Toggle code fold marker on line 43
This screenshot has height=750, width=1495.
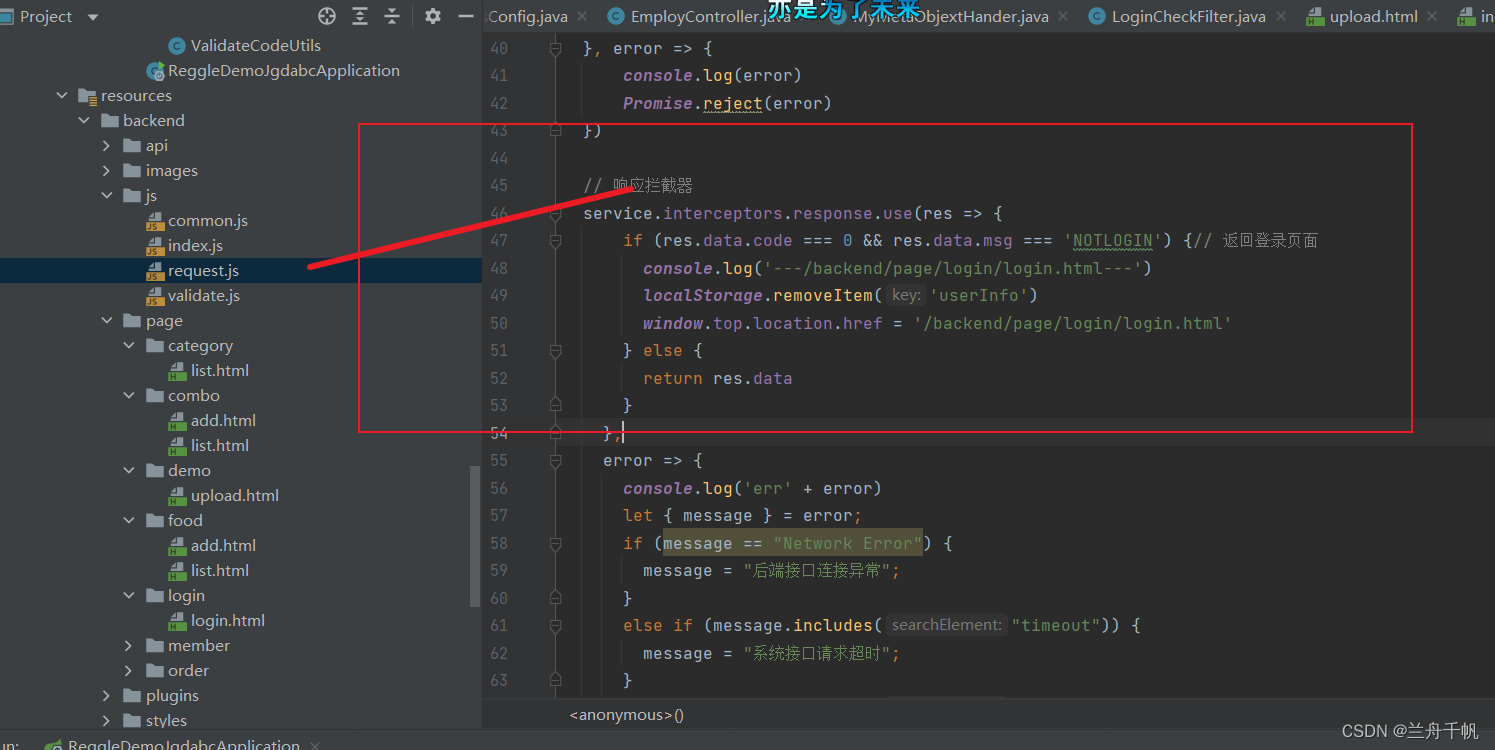point(556,130)
